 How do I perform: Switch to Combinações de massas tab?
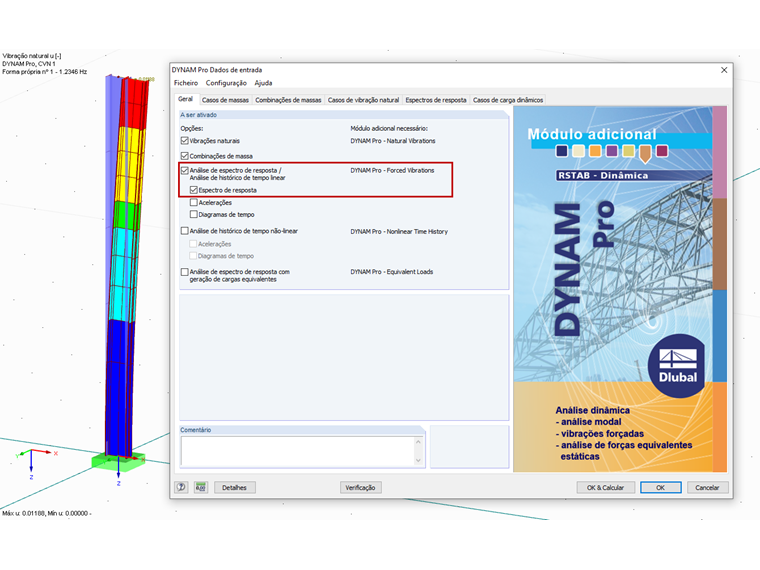(x=288, y=100)
